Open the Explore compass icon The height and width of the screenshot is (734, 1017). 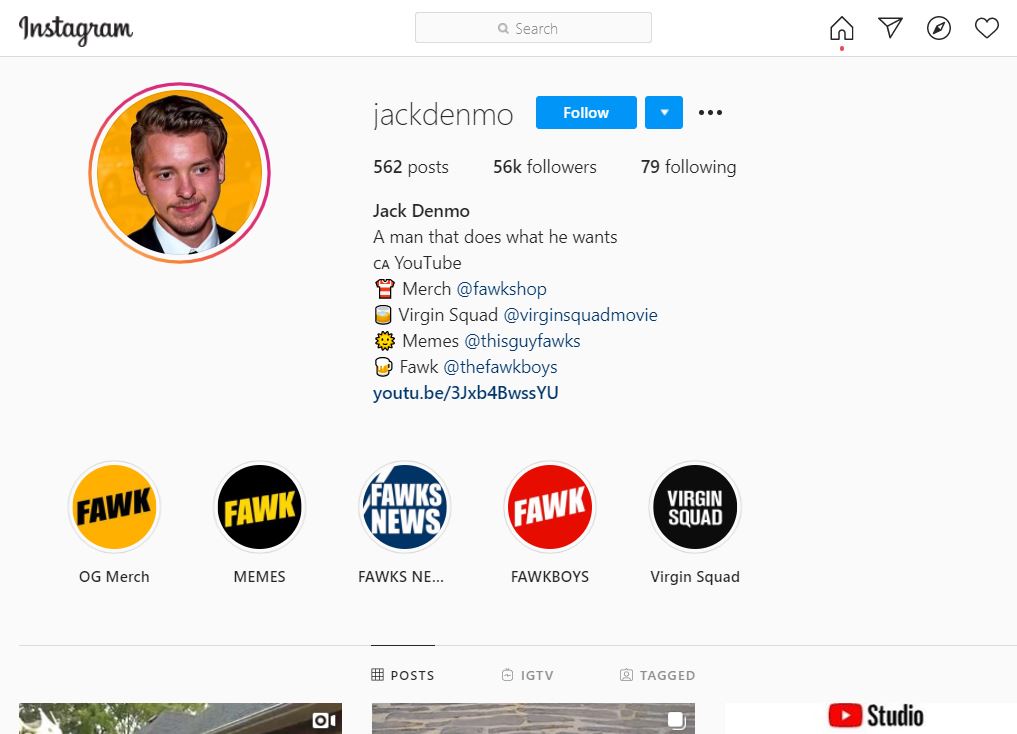pyautogui.click(x=939, y=28)
